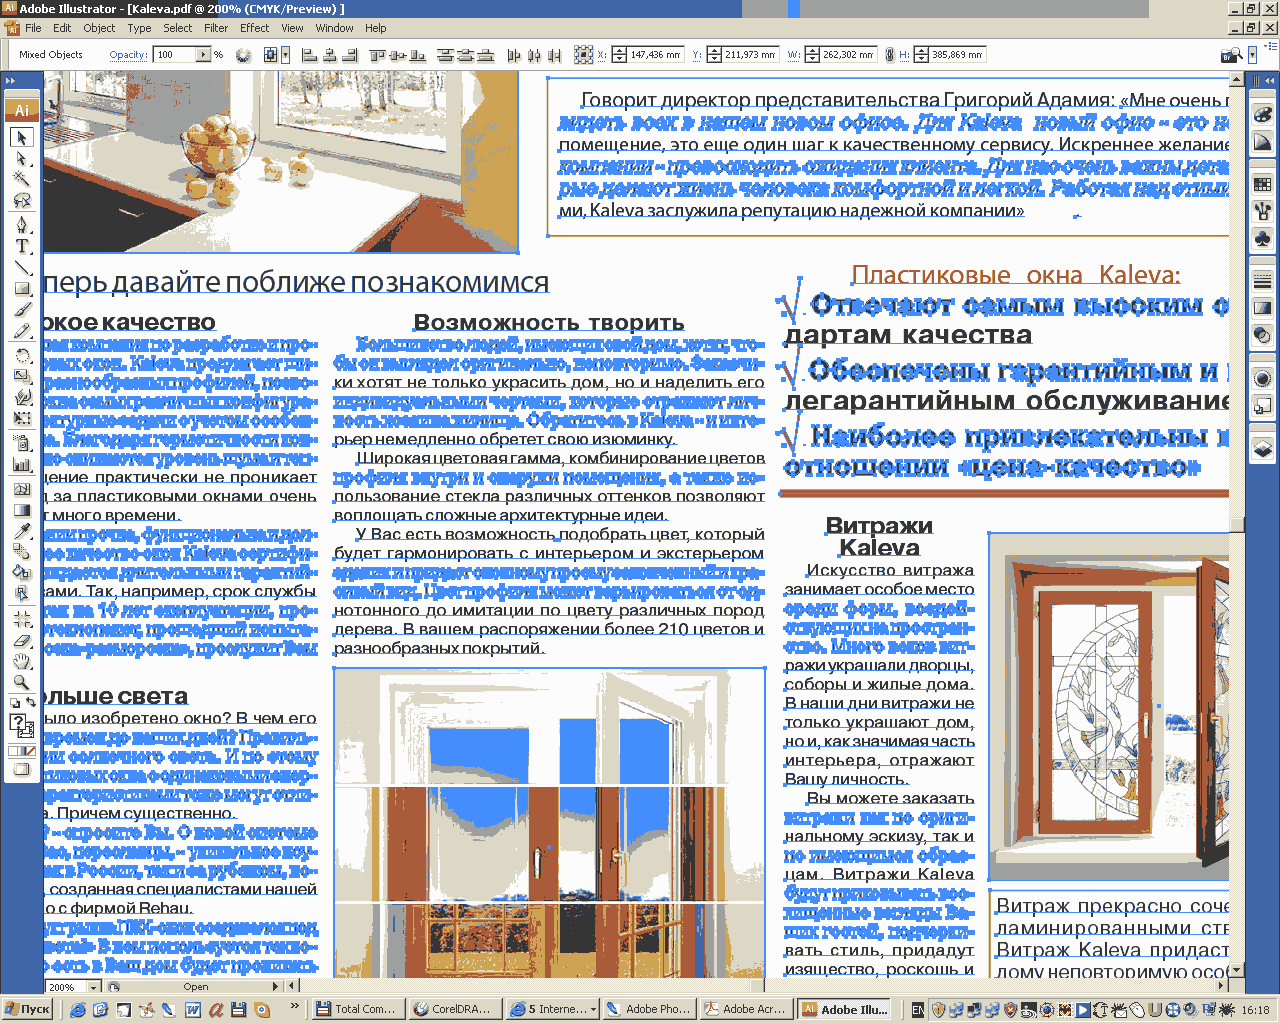
Task: Select the Gradient tool
Action: [x=22, y=511]
